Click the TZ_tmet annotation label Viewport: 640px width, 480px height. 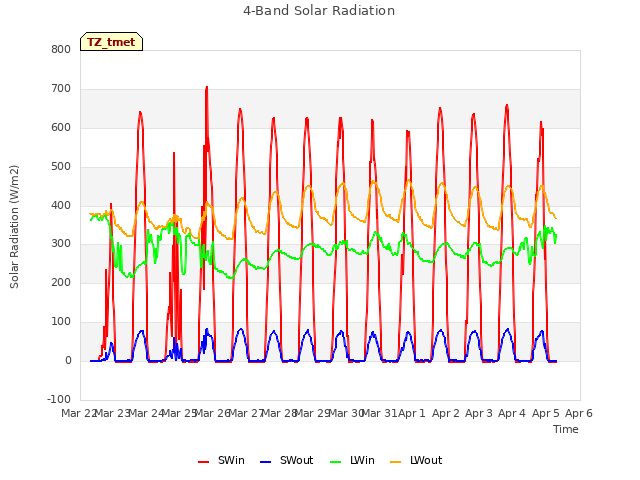[111, 42]
